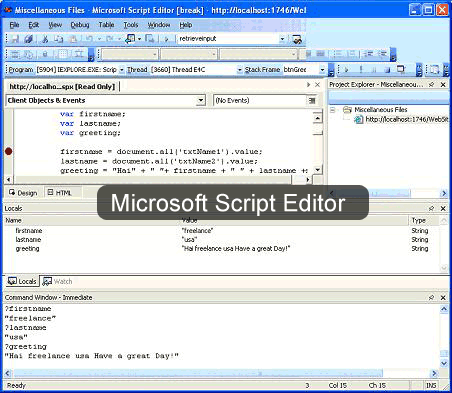Click the Navigate Backward icon
452x393 pixels.
(x=130, y=39)
